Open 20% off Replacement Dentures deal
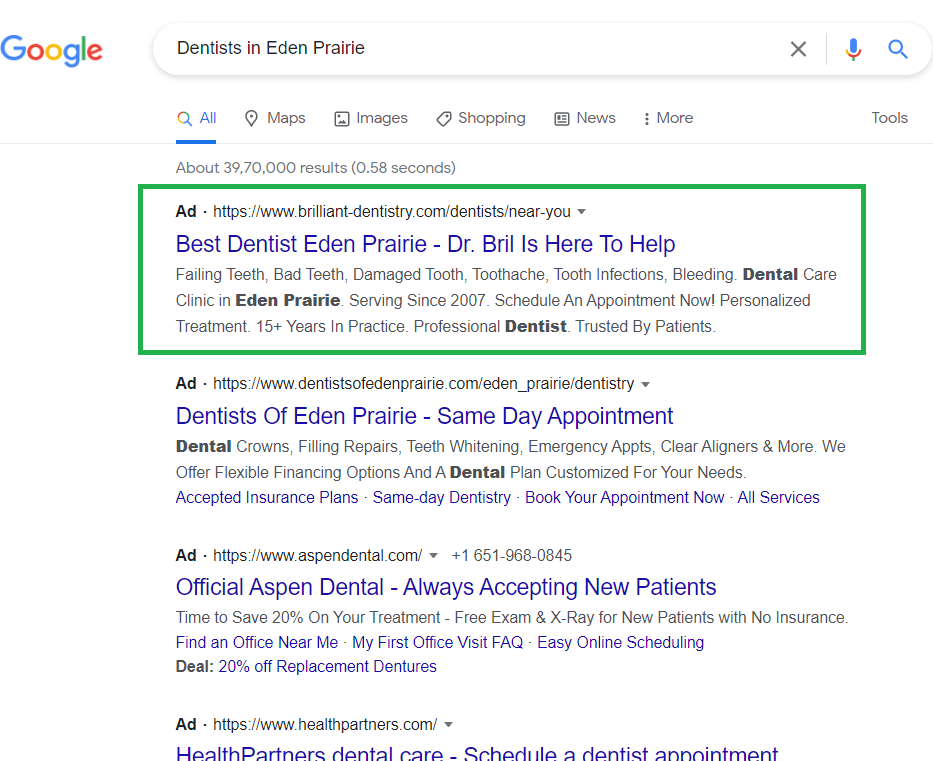The width and height of the screenshot is (933, 761). coord(327,666)
